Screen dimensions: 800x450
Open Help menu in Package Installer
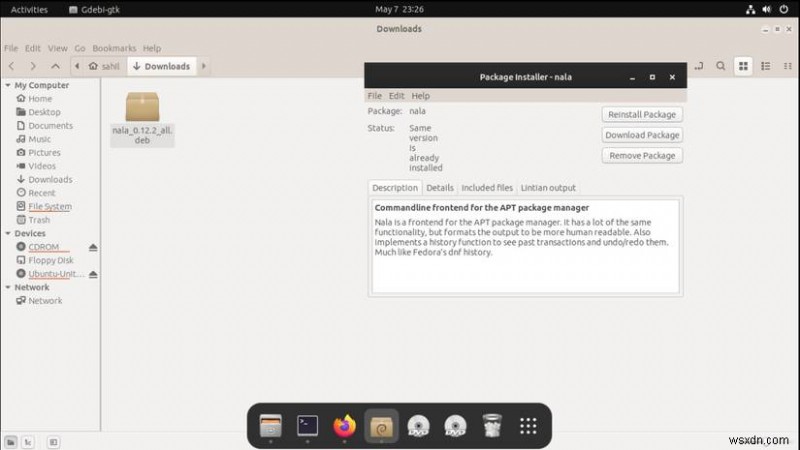420,96
